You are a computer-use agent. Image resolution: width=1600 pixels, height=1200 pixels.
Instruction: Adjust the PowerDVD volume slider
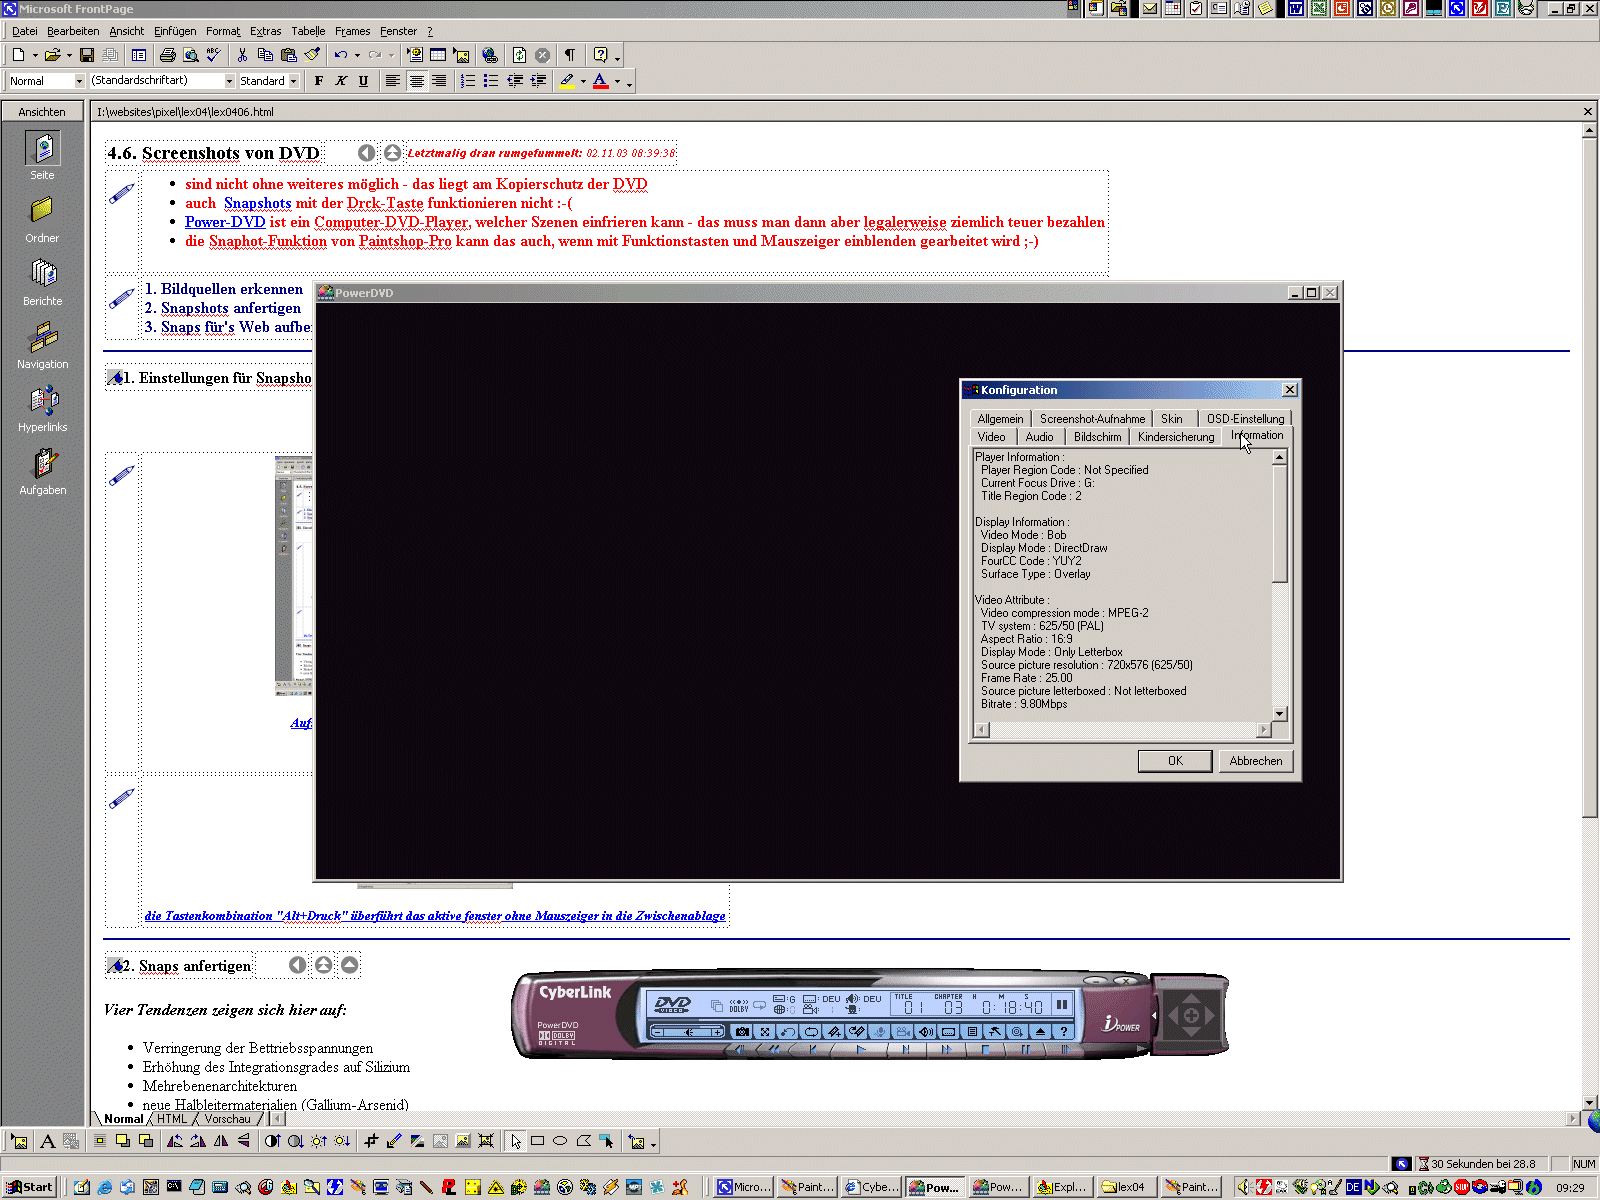click(688, 1031)
